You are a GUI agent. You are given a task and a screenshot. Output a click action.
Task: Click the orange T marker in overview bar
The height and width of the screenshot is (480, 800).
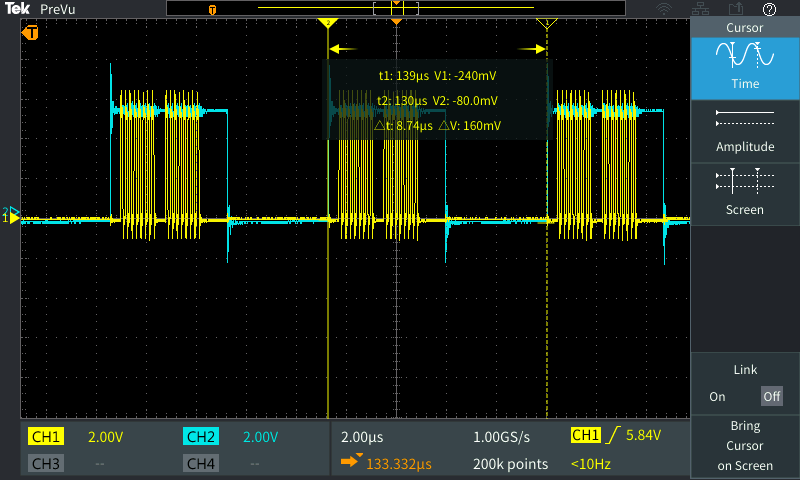click(212, 10)
